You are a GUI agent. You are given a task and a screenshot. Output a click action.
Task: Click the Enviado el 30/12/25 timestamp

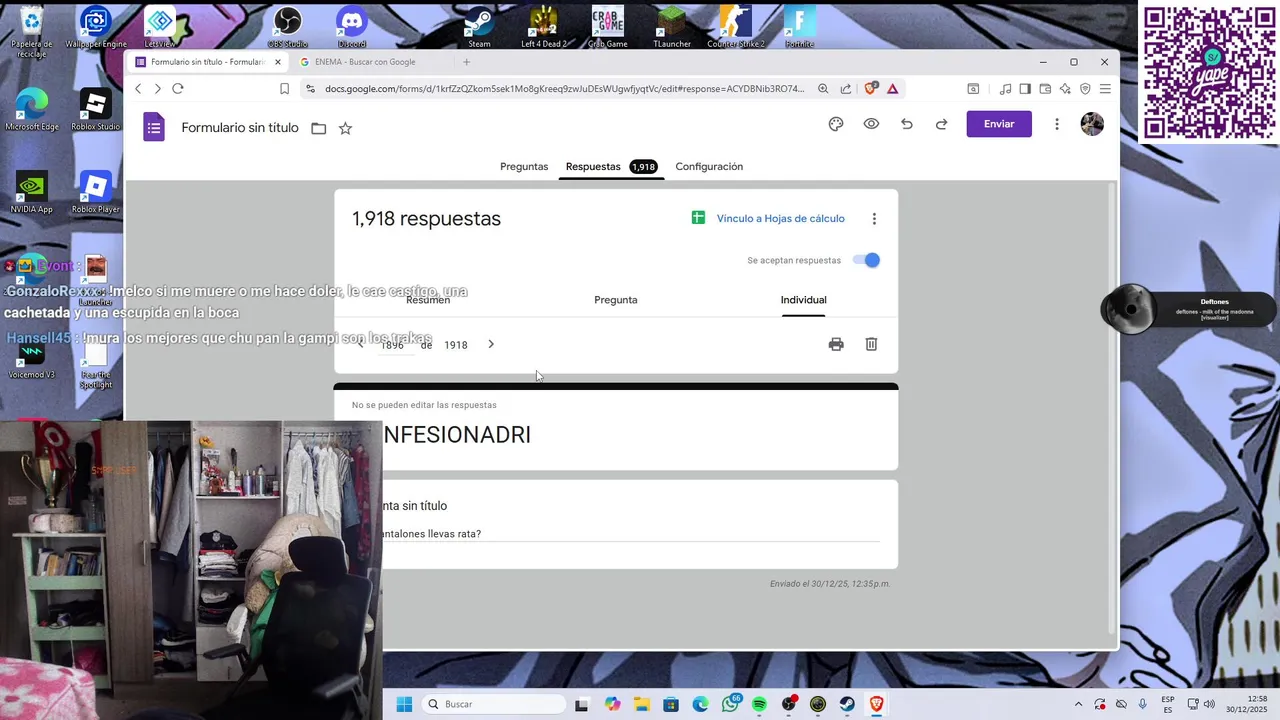pos(830,584)
